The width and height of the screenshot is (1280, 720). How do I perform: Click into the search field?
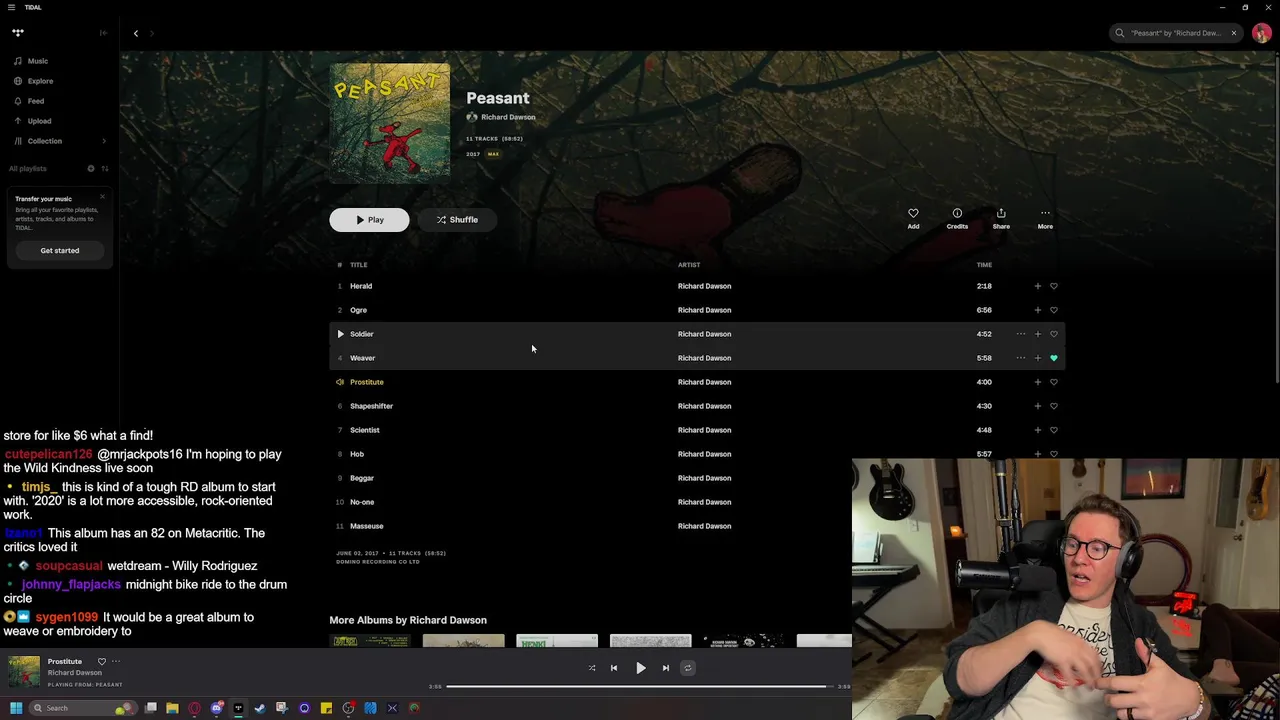(x=1175, y=33)
